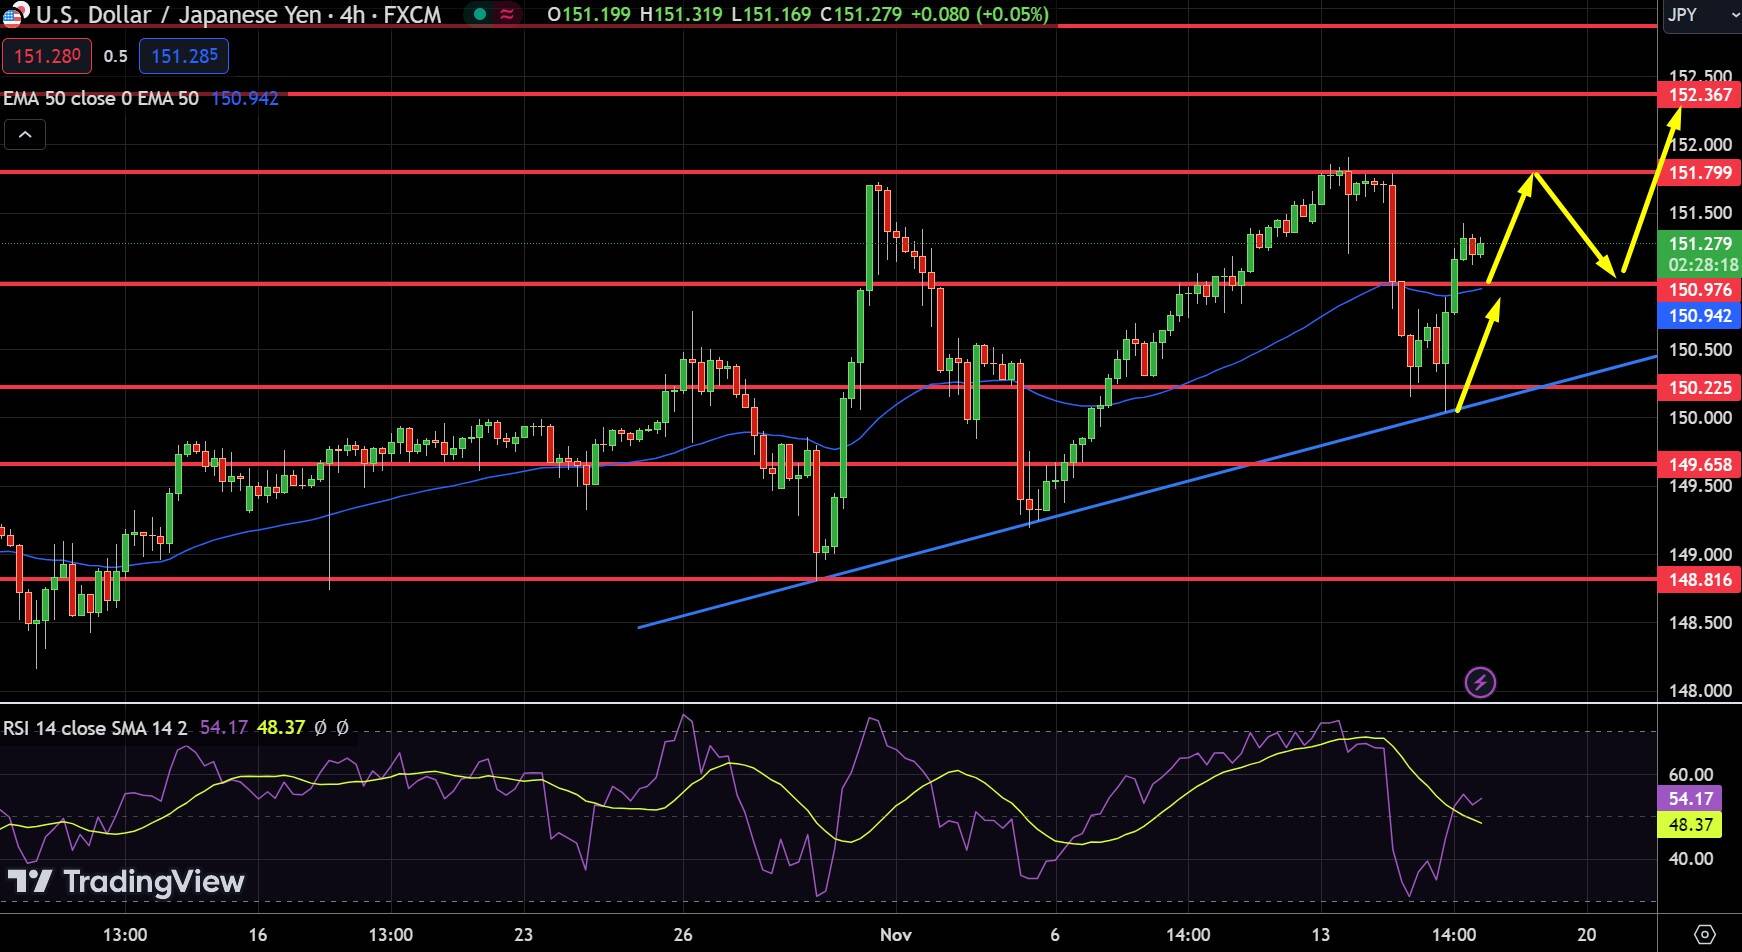1742x952 pixels.
Task: Click the blue buy price 151.285 button
Action: coord(184,56)
